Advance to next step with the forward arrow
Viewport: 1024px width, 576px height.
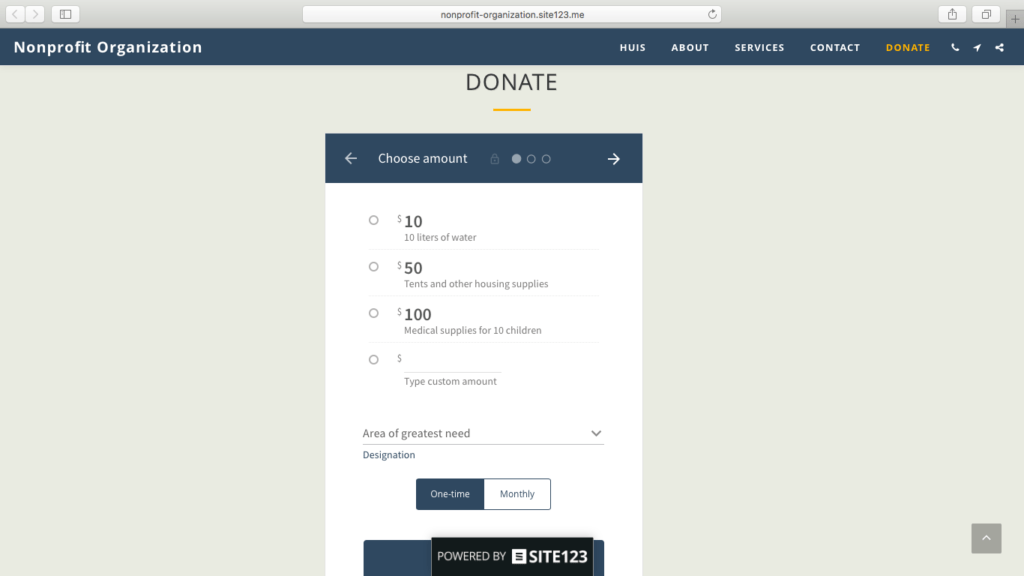pos(613,158)
